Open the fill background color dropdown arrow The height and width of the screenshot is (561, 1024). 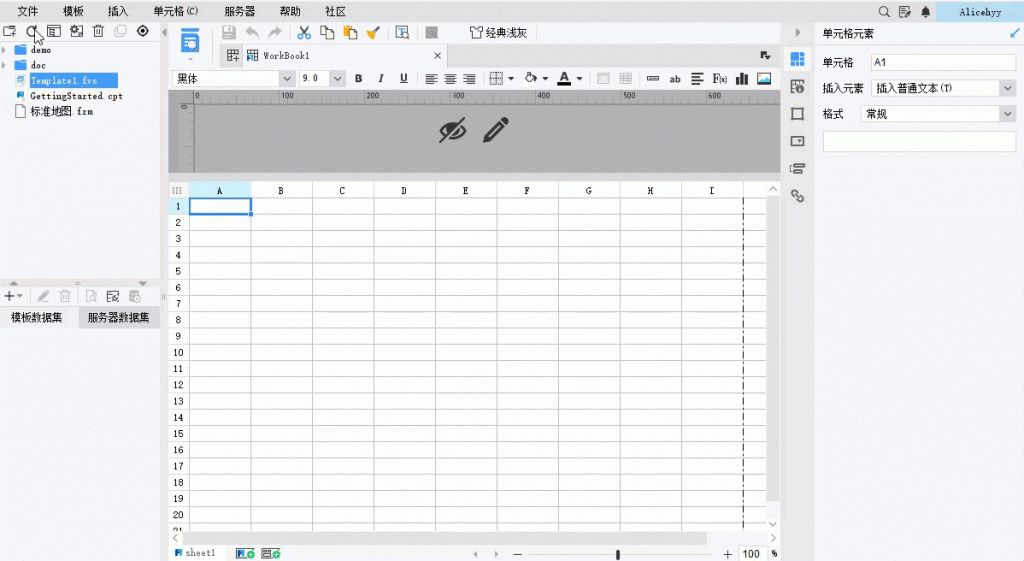click(545, 79)
